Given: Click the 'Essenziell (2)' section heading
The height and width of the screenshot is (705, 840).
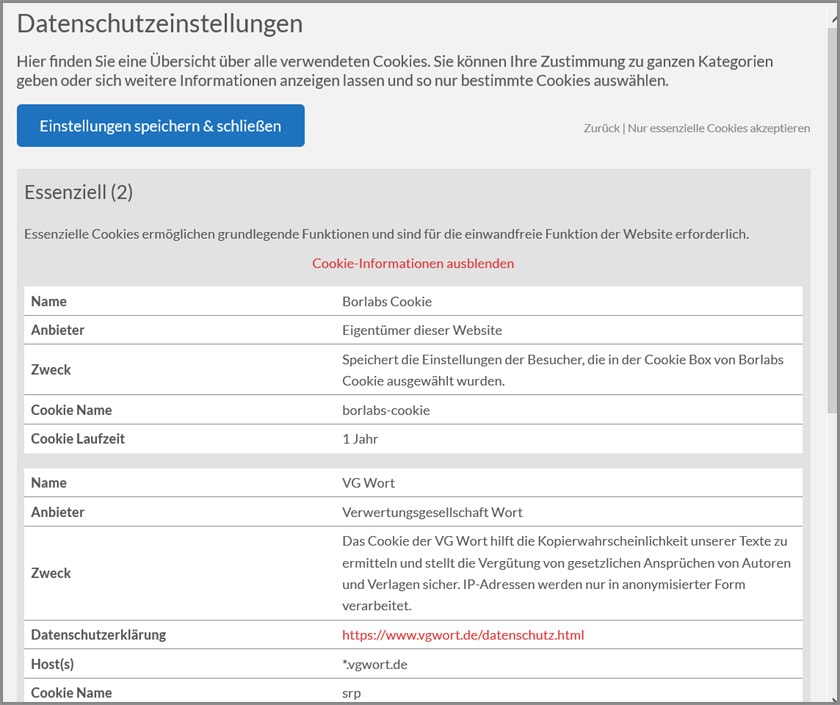Looking at the screenshot, I should (x=78, y=191).
